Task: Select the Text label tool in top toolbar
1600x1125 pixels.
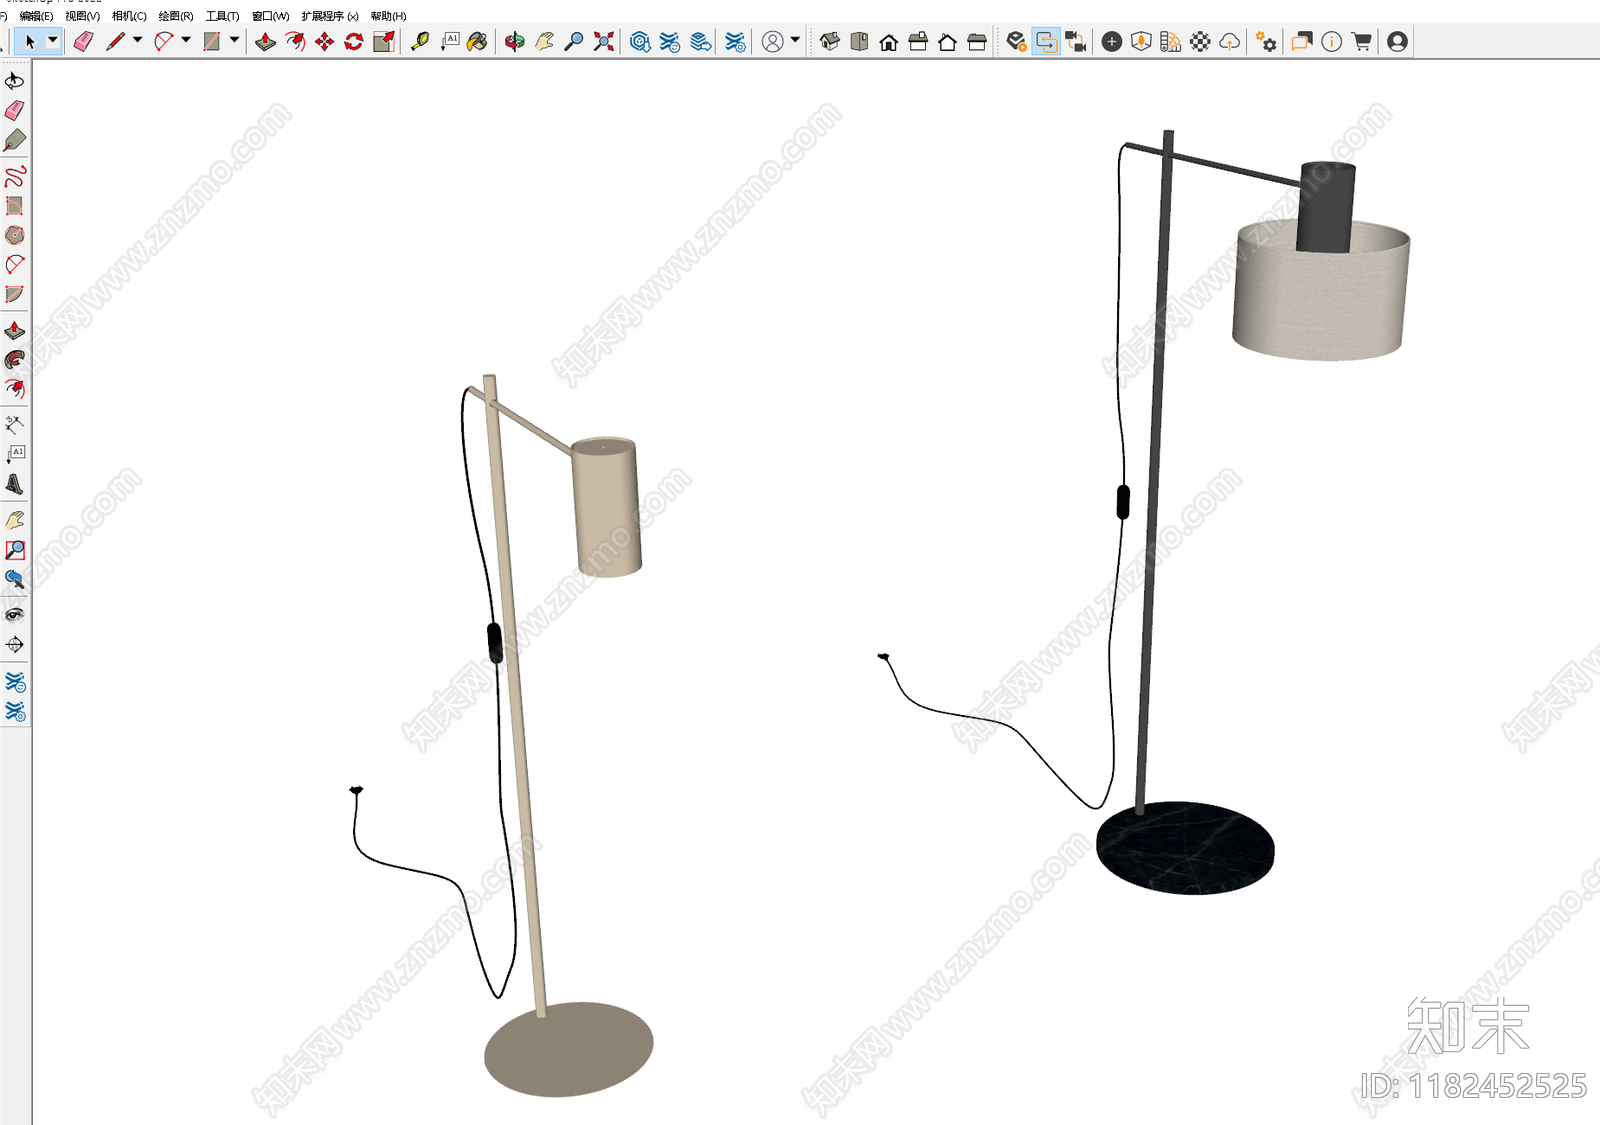Action: coord(450,41)
